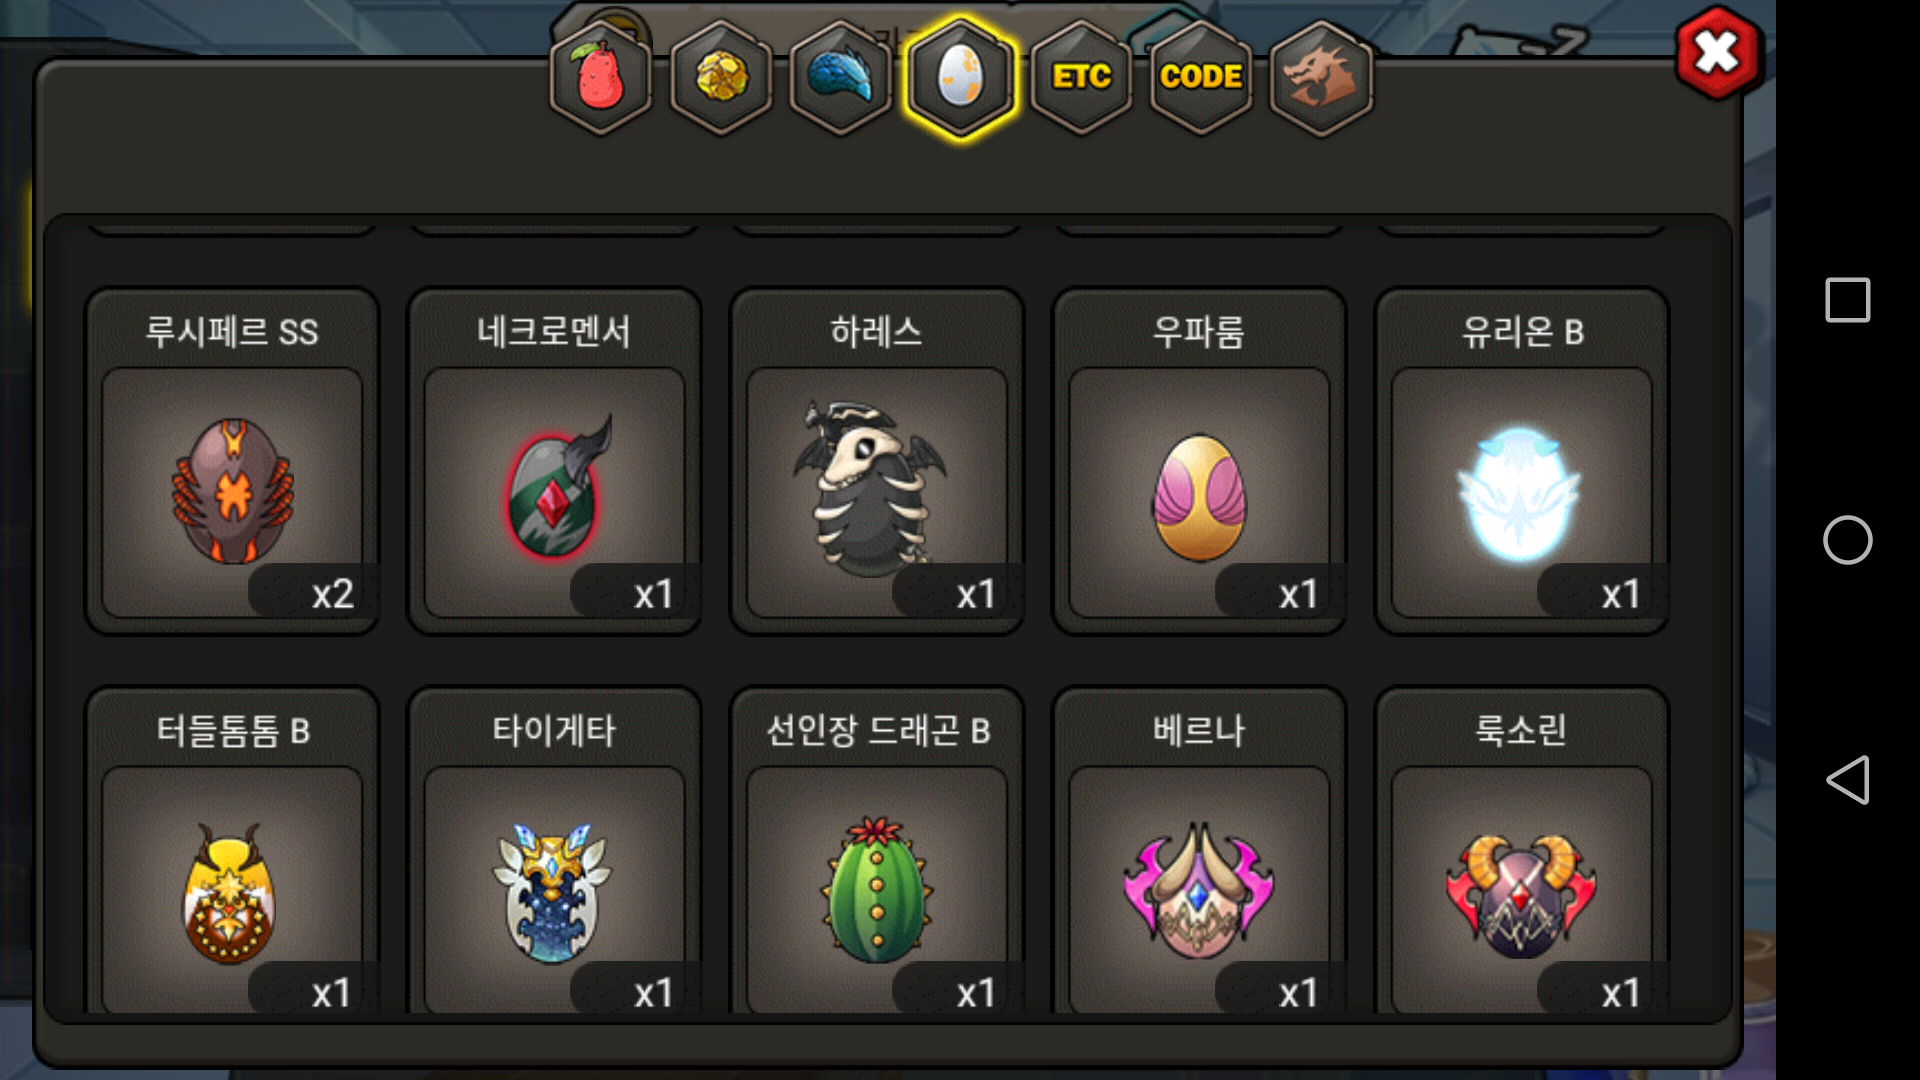Select the 루시페르 SS egg
1920x1080 pixels.
click(x=232, y=461)
